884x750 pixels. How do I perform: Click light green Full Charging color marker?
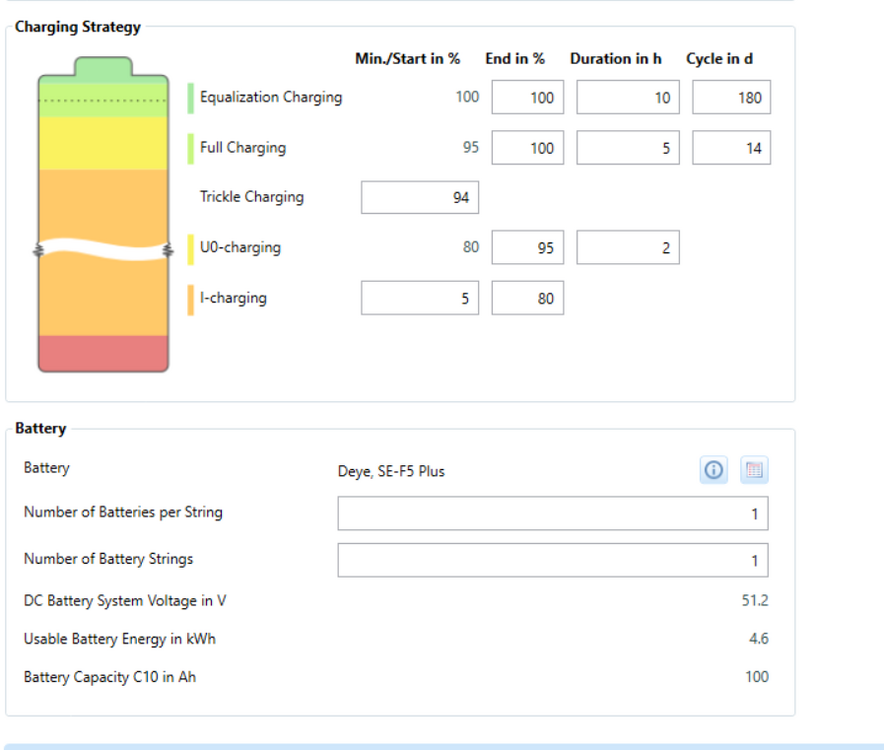(191, 149)
